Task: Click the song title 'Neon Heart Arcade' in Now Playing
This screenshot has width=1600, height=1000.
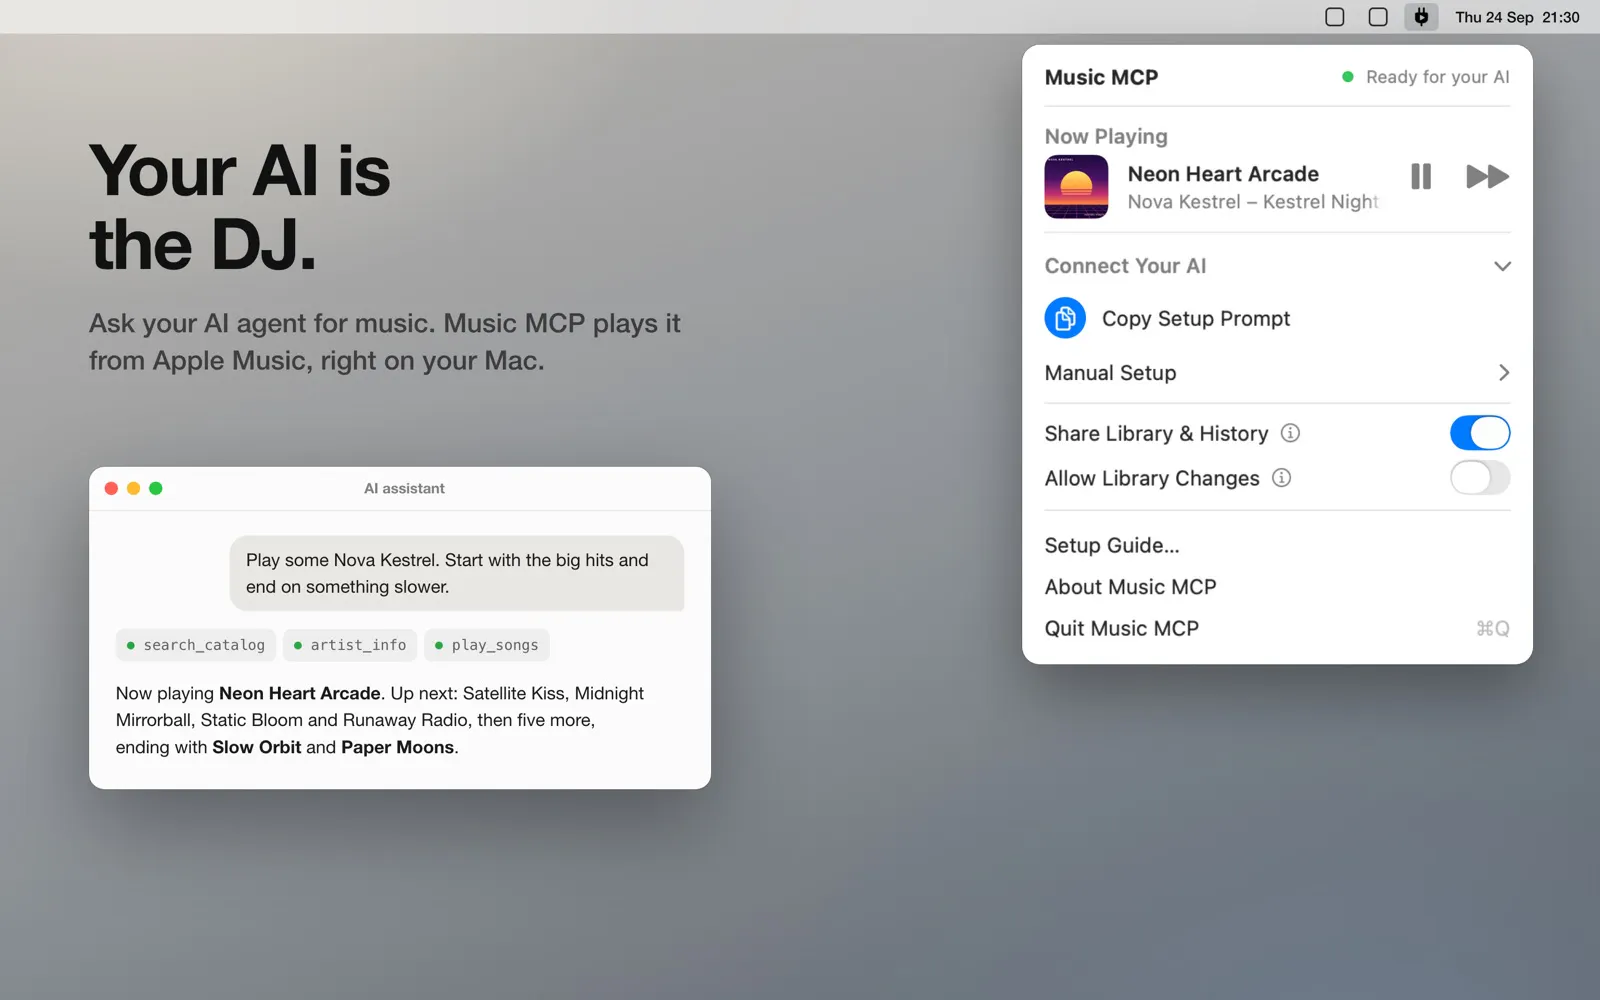Action: point(1223,174)
